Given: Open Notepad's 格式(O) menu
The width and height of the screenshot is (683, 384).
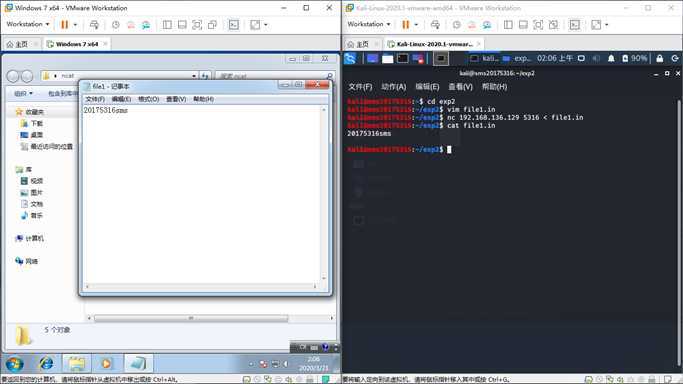Looking at the screenshot, I should 149,99.
